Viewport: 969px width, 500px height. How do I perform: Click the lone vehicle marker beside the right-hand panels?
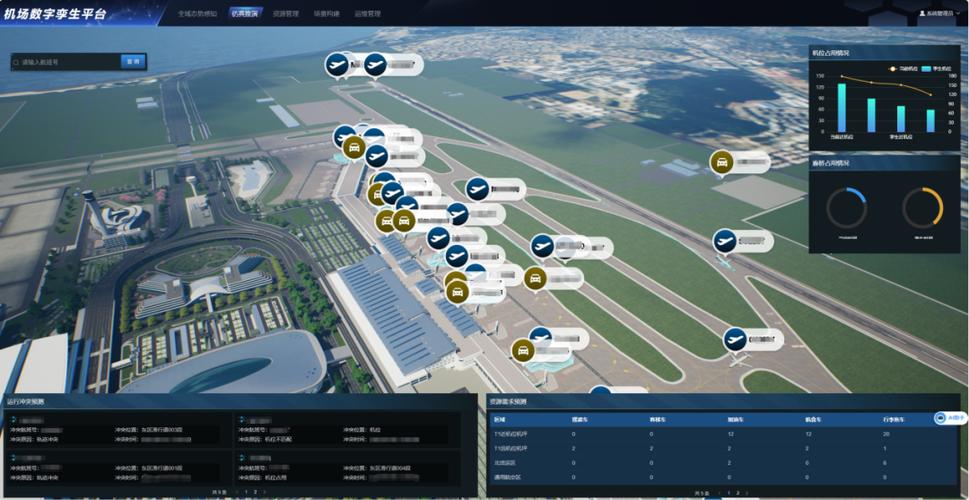click(721, 163)
